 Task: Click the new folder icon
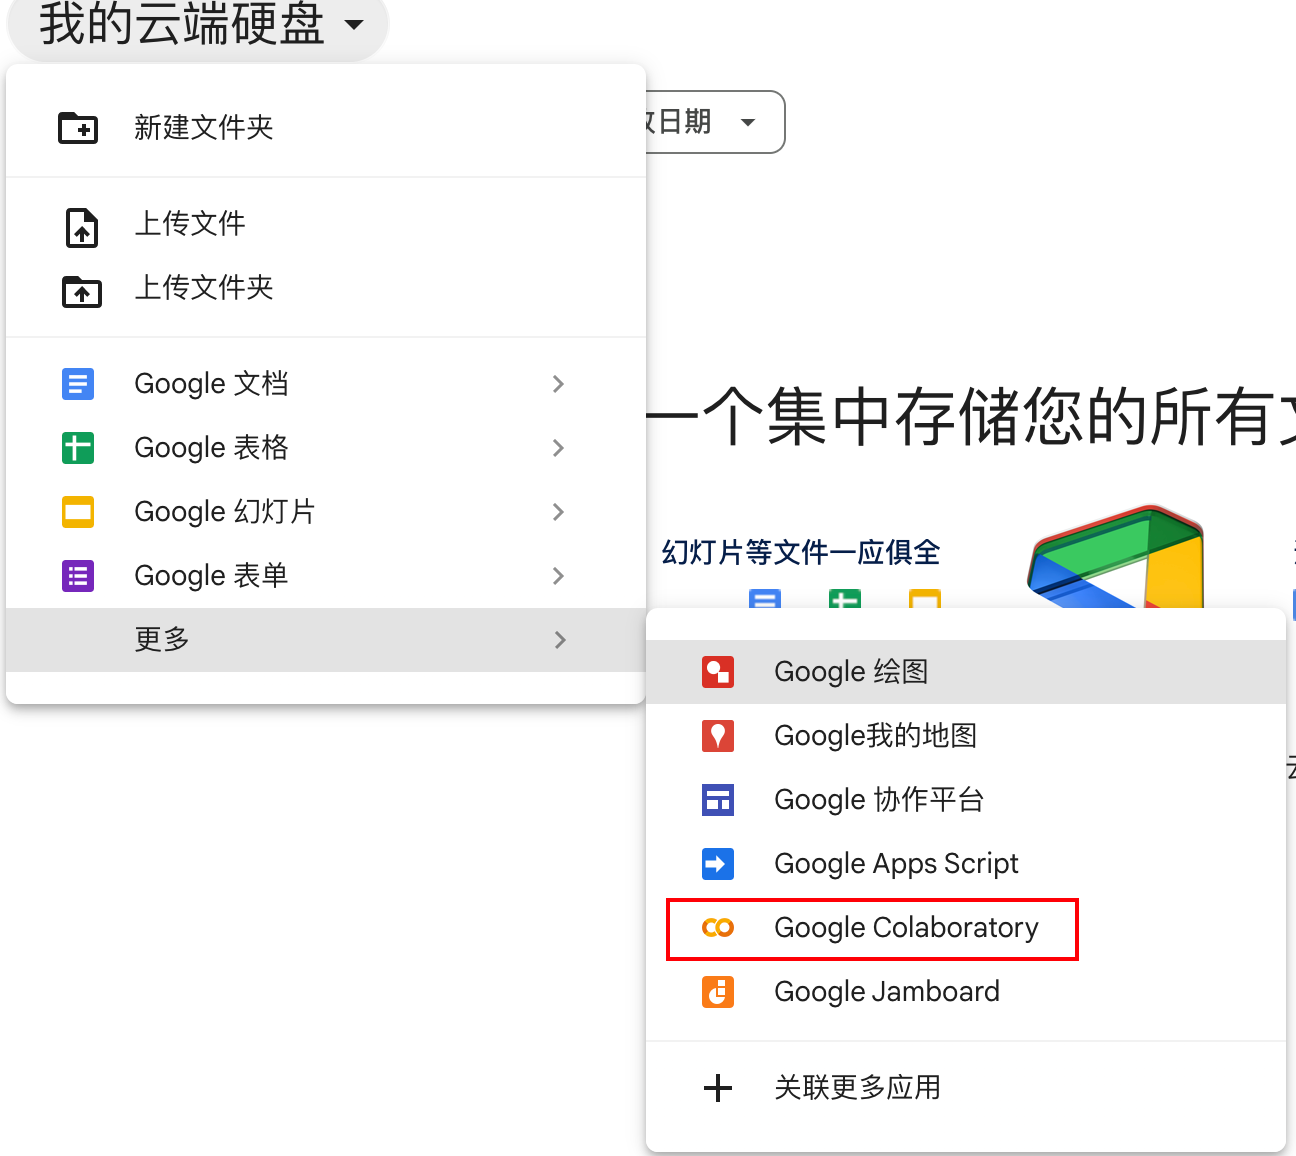78,128
